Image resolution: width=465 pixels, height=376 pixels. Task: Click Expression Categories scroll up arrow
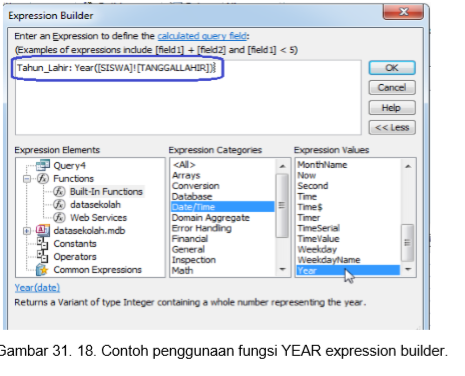[282, 166]
